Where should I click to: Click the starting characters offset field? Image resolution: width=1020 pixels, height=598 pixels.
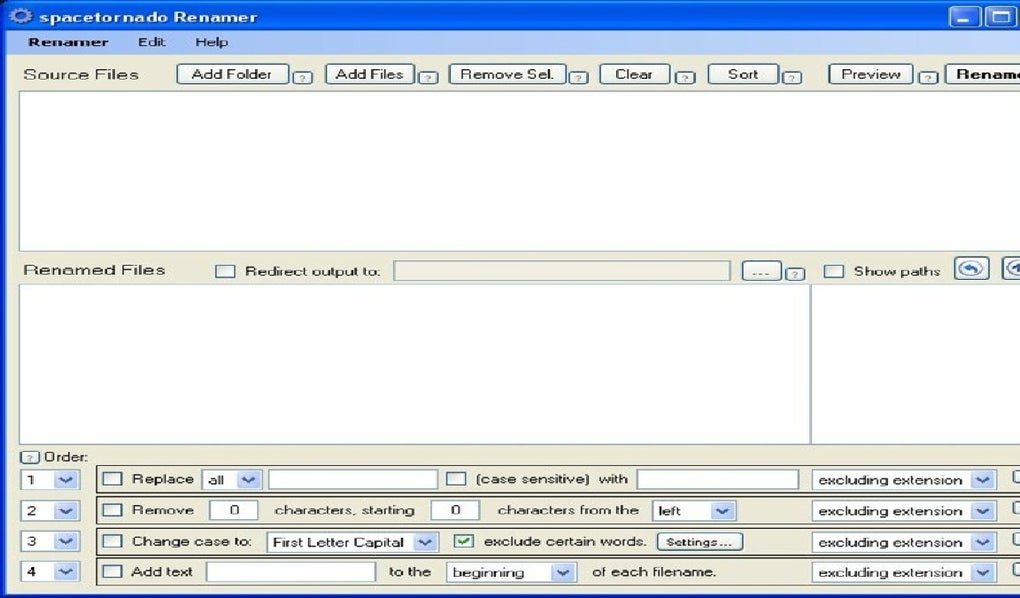coord(455,510)
